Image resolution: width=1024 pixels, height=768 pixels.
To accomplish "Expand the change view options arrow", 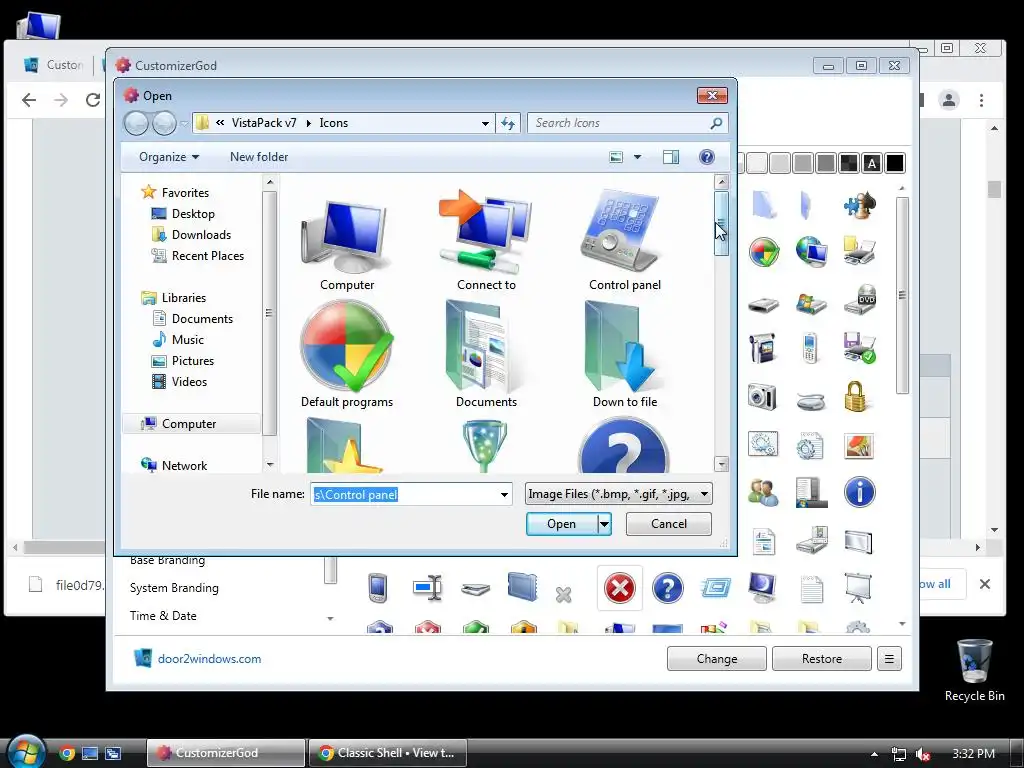I will (637, 157).
